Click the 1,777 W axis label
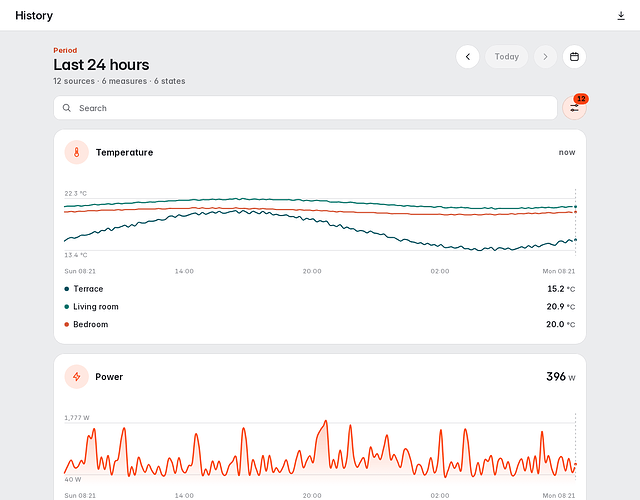Image resolution: width=640 pixels, height=500 pixels. 77,418
